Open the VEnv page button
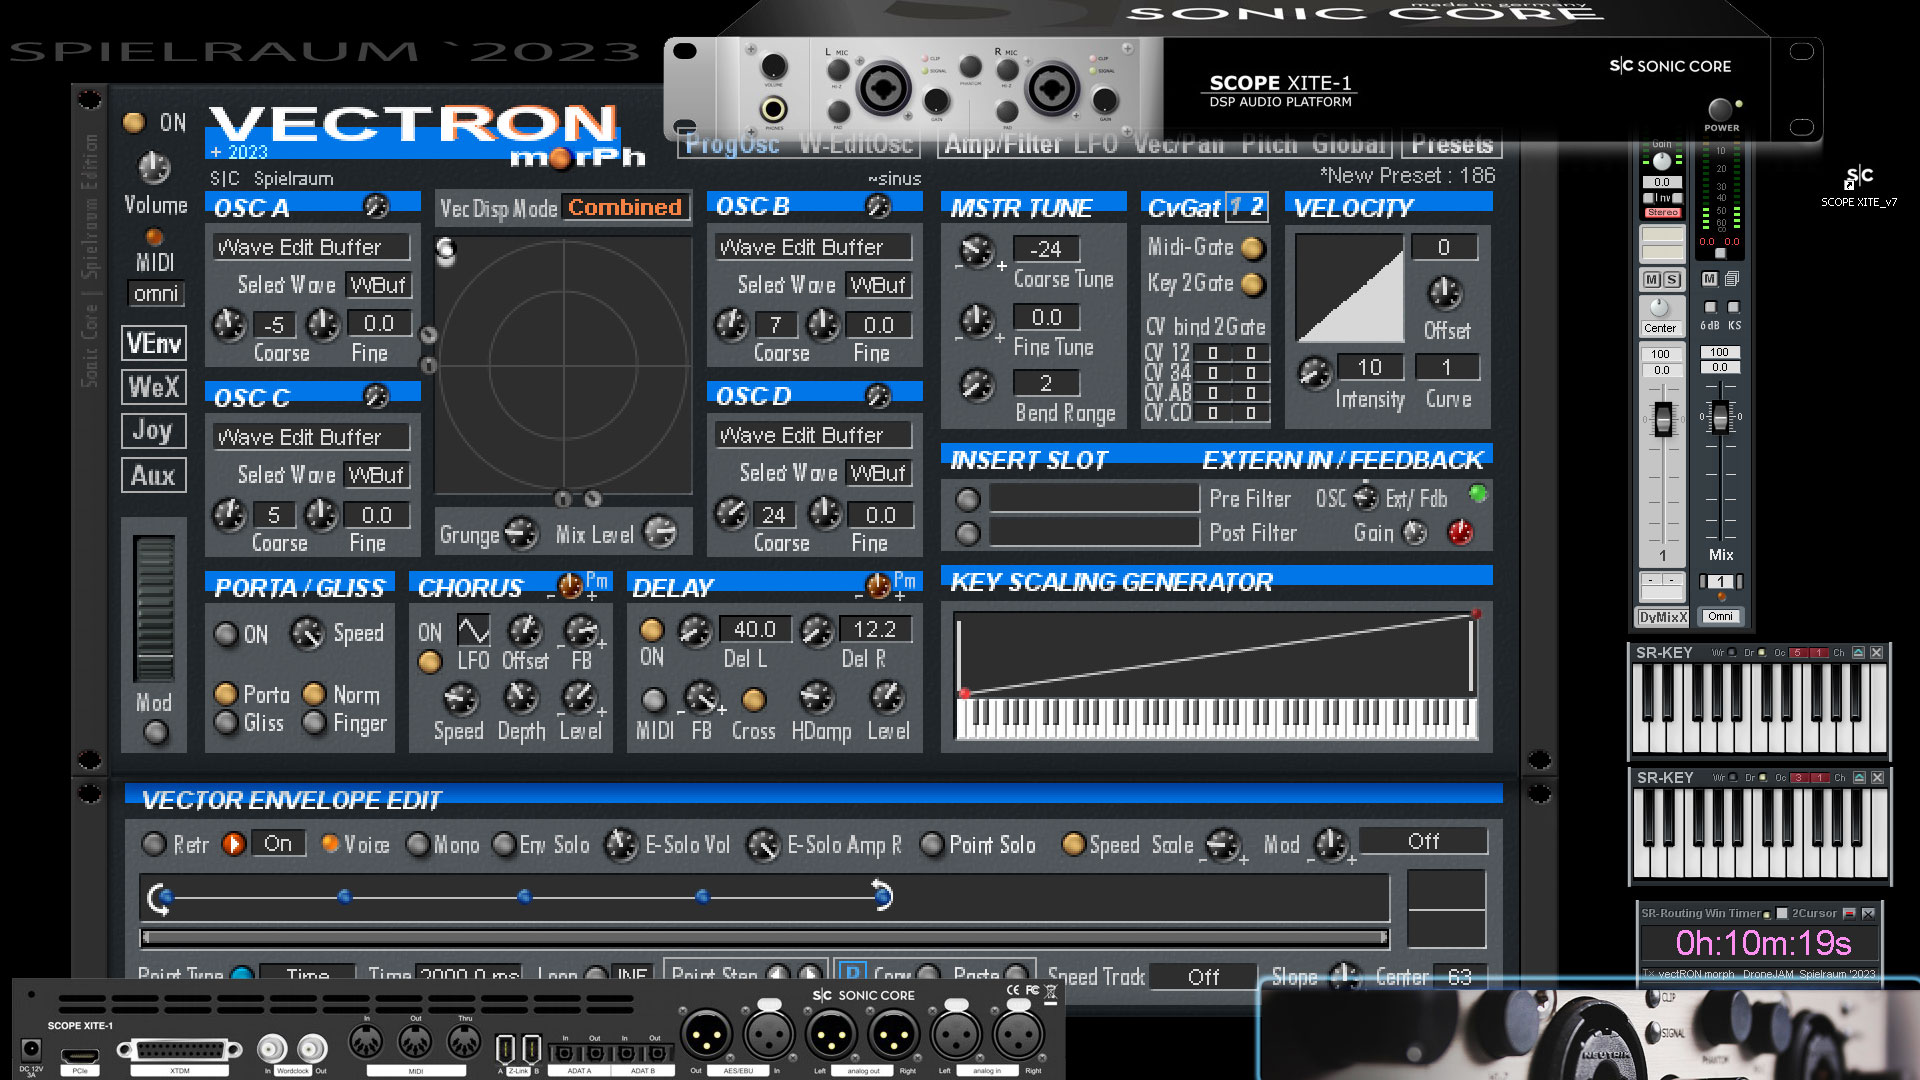 coord(154,343)
